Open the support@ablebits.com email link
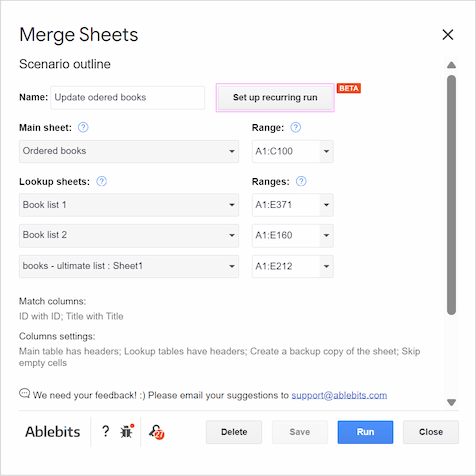 click(x=339, y=395)
